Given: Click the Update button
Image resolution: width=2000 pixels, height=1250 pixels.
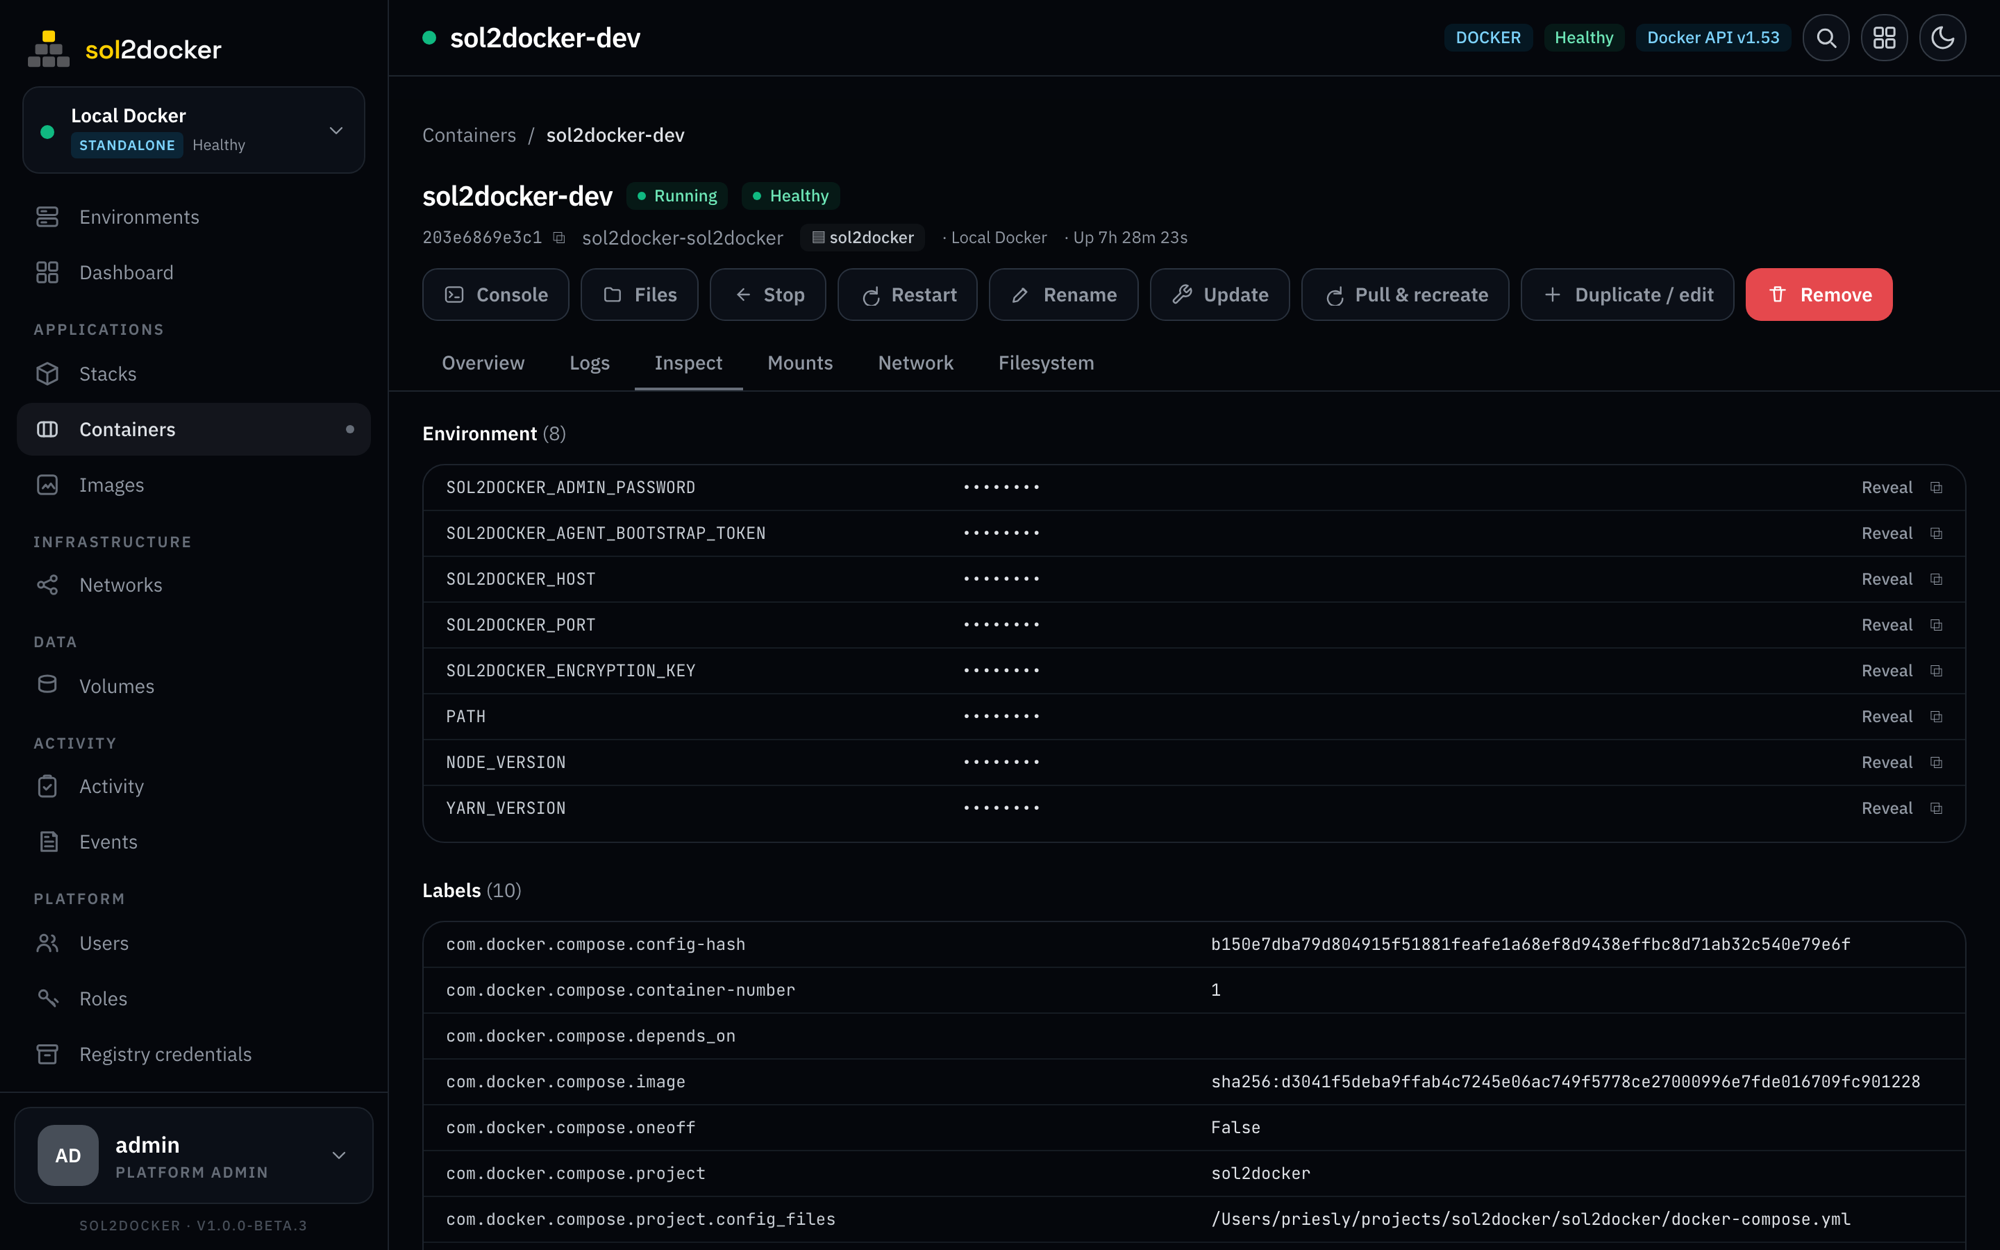Looking at the screenshot, I should (1220, 295).
